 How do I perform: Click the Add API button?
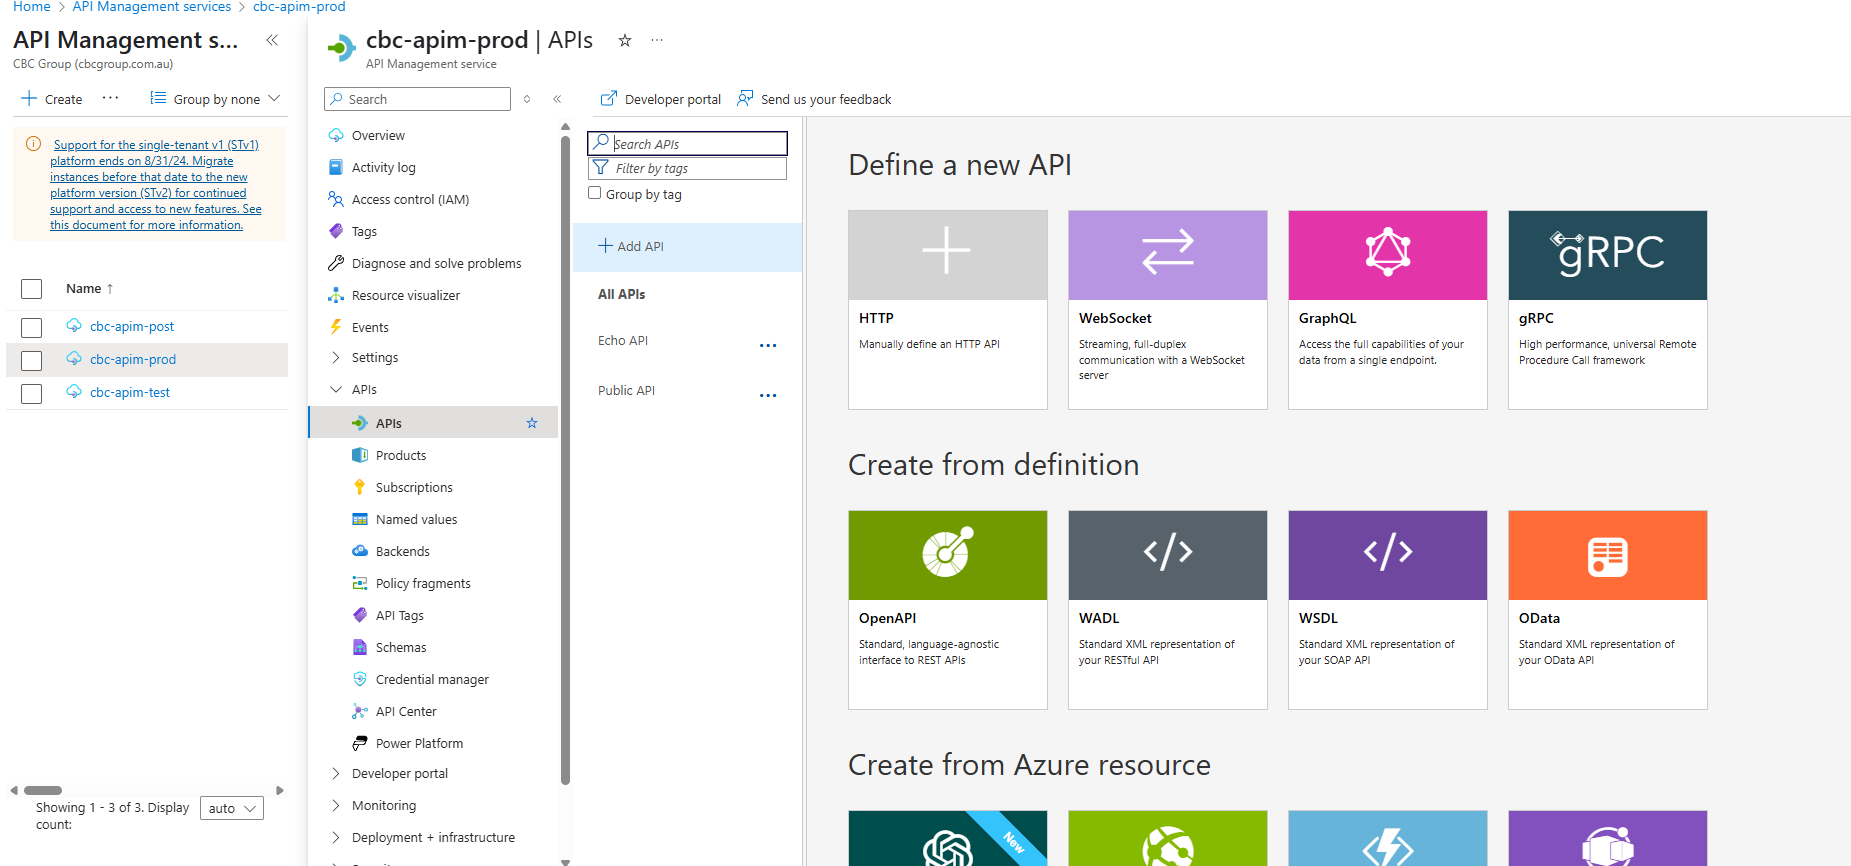(631, 246)
